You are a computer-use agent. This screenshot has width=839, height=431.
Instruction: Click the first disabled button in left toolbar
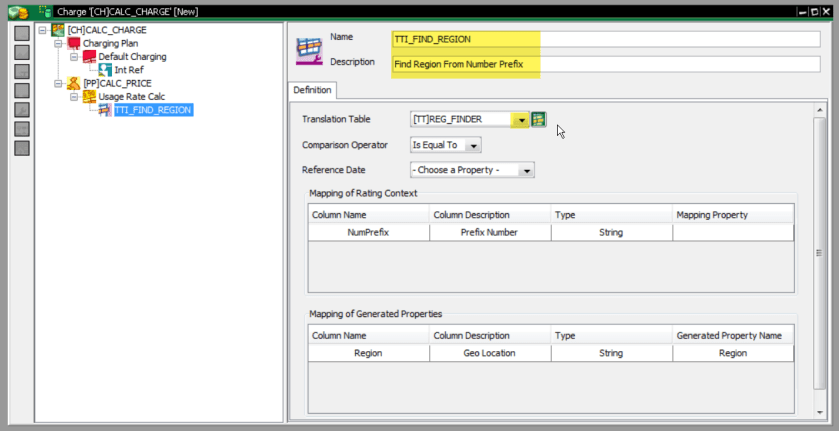21,31
